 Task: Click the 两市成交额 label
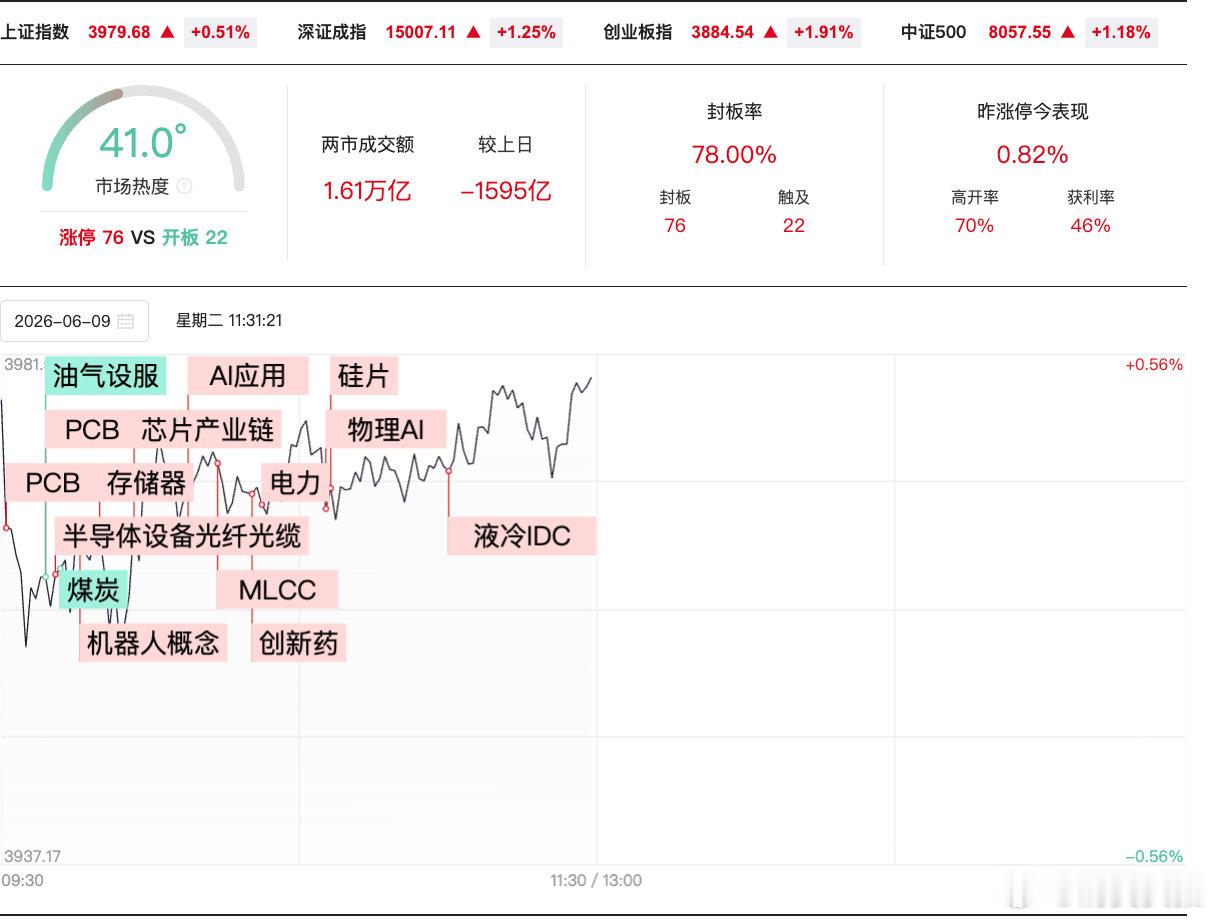[367, 145]
